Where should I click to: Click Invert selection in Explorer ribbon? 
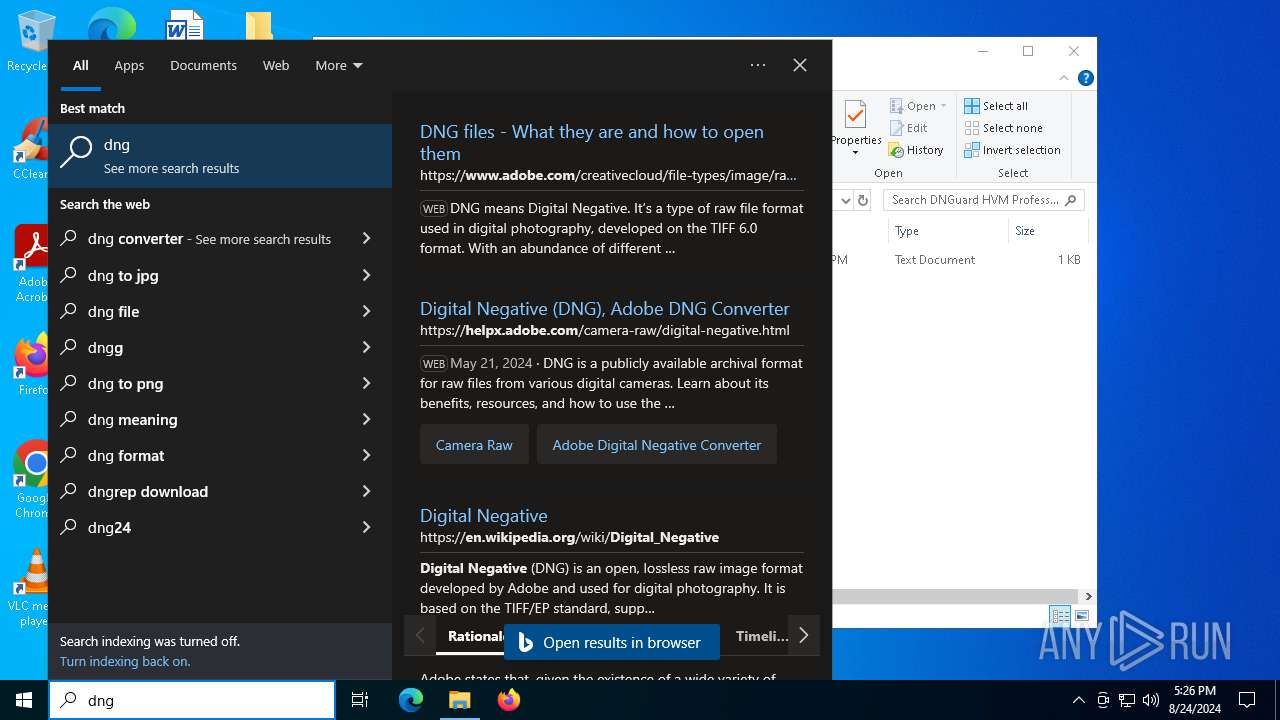(1012, 150)
